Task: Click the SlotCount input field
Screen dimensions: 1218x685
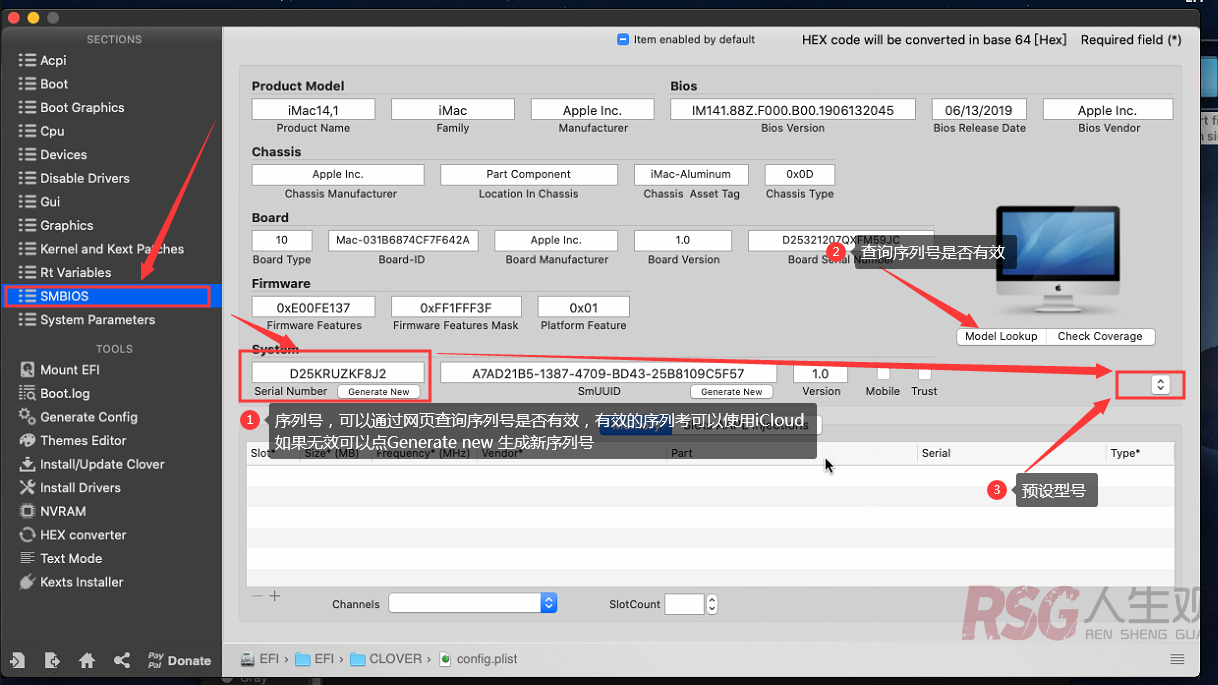Action: pos(684,604)
